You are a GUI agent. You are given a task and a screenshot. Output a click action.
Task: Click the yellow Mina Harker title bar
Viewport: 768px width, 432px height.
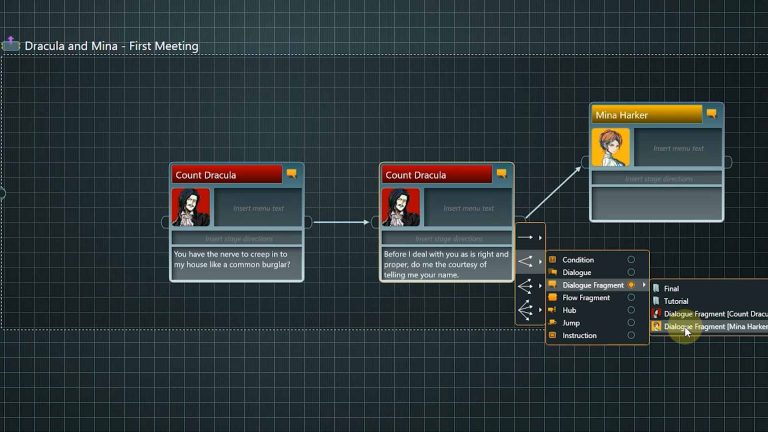[x=647, y=115]
